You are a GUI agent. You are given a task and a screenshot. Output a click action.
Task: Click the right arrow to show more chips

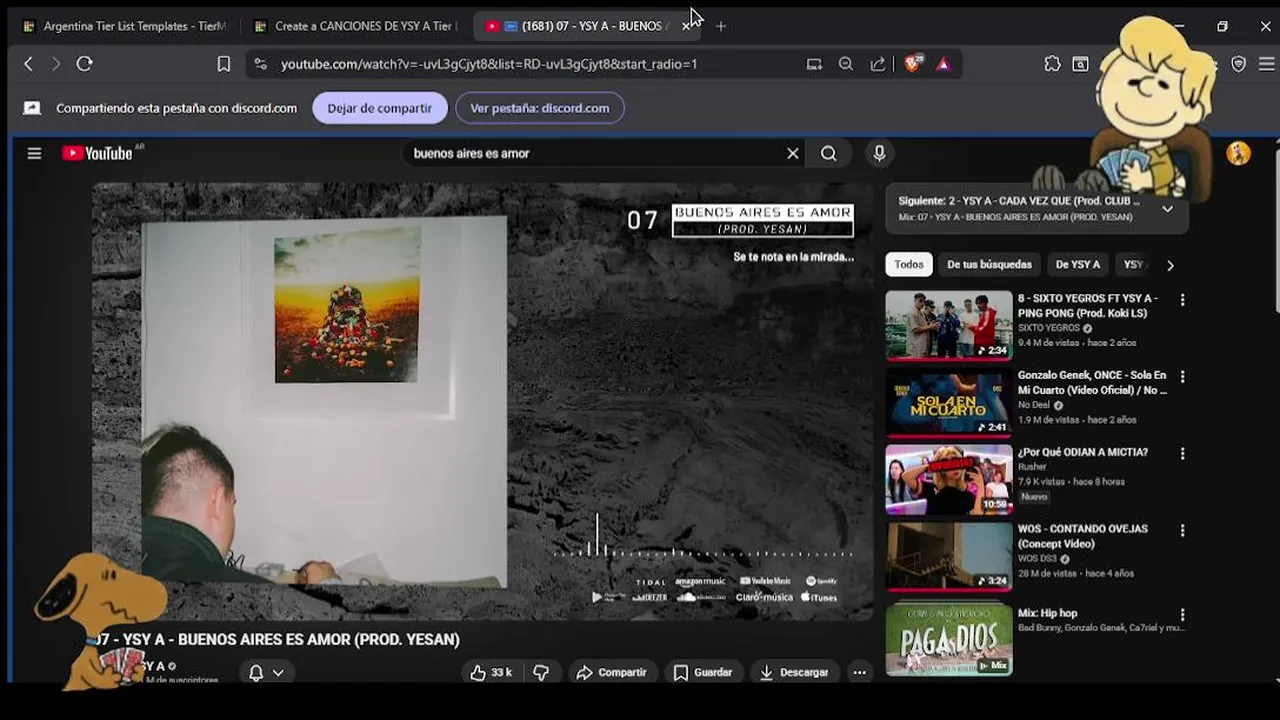1170,265
